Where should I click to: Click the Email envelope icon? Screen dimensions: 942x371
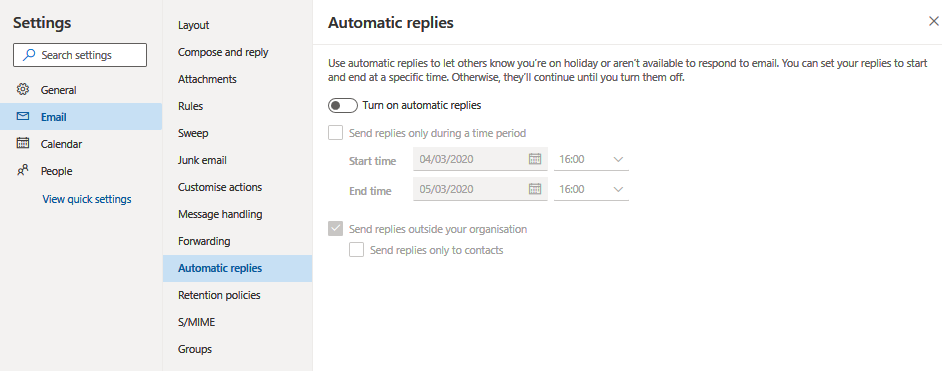(23, 116)
